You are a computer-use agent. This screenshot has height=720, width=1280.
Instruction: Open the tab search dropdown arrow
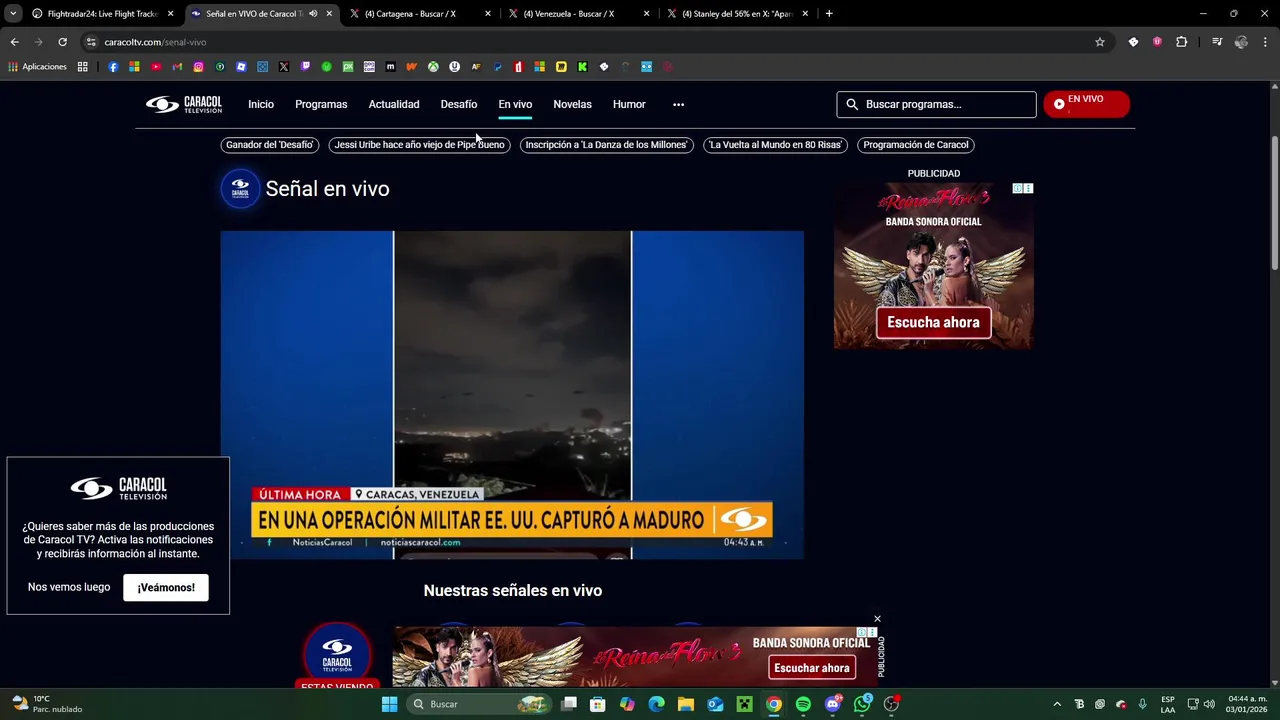click(13, 14)
